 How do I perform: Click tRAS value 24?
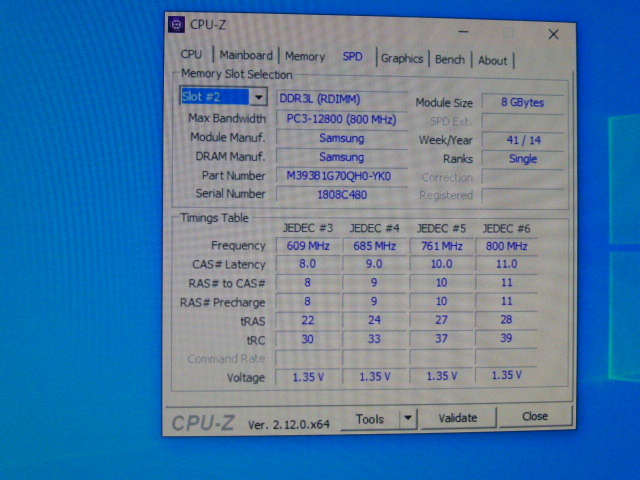(374, 320)
